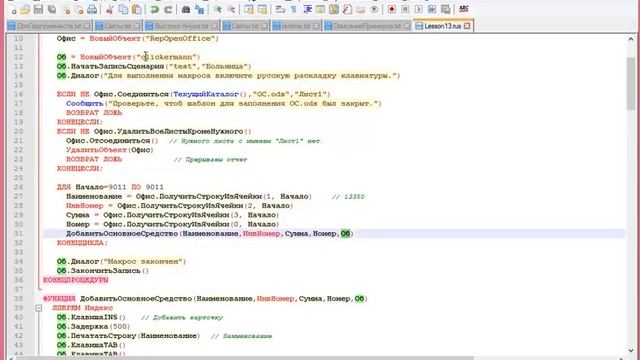Run the macro multiple times icon
Screen dimensions: 640x360
pyautogui.click(x=432, y=9)
